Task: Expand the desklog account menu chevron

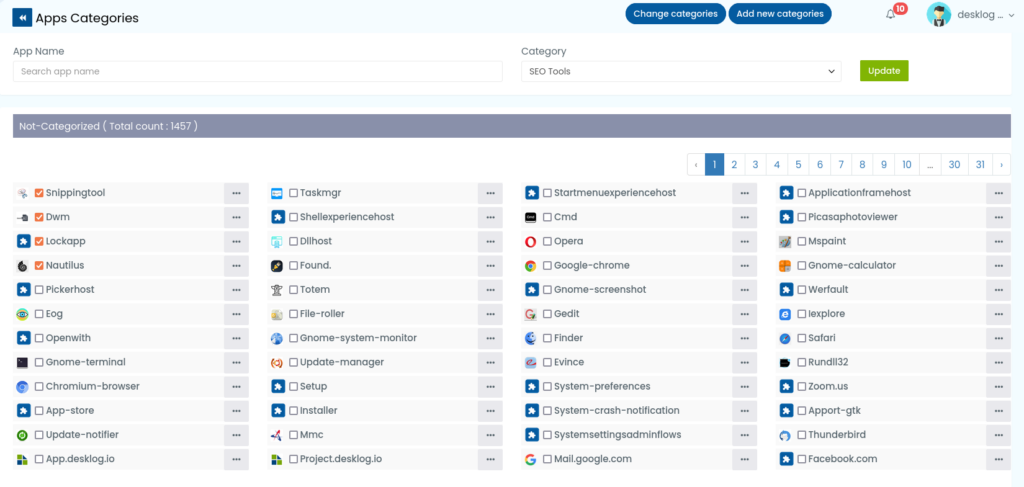Action: [x=1012, y=15]
